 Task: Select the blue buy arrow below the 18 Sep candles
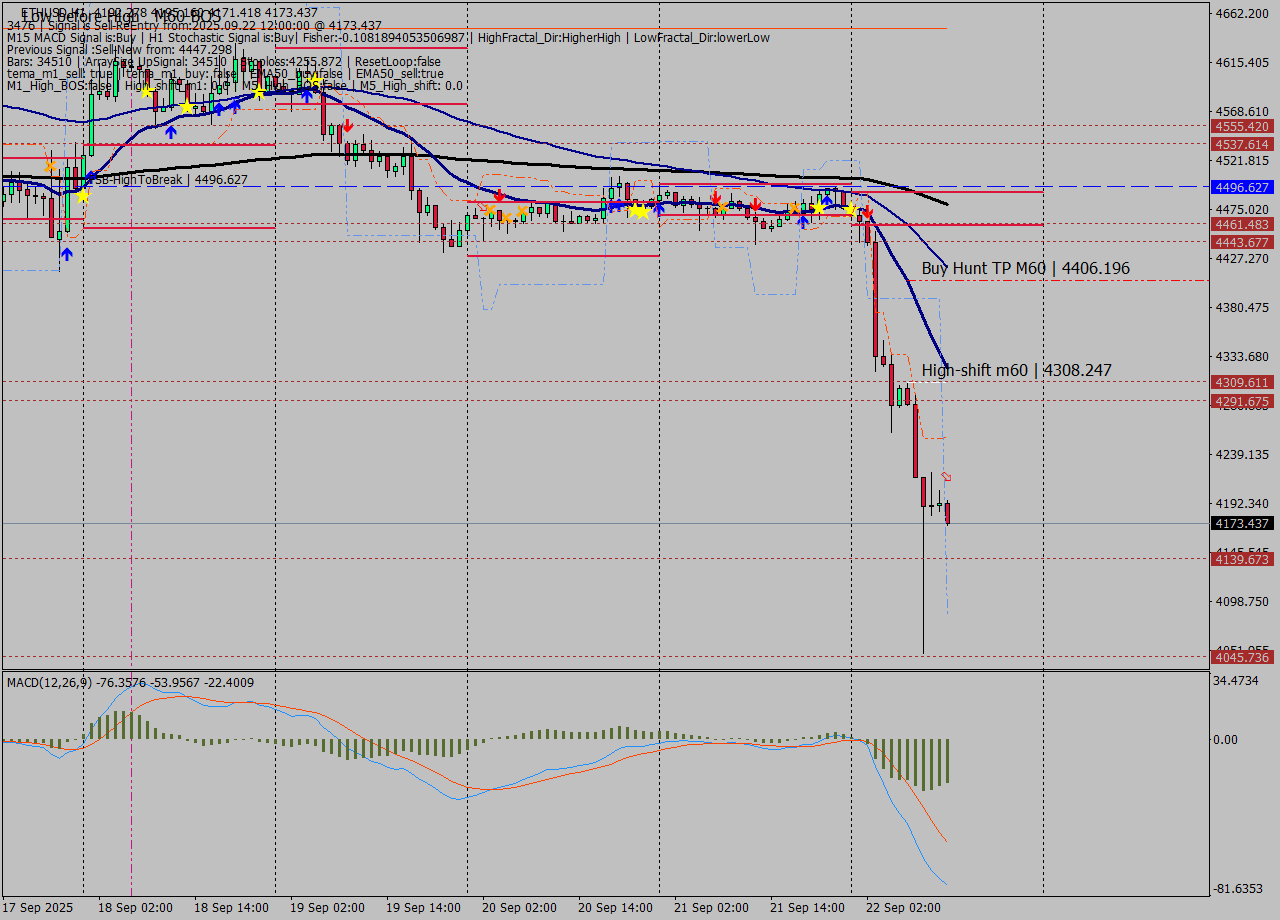171,132
